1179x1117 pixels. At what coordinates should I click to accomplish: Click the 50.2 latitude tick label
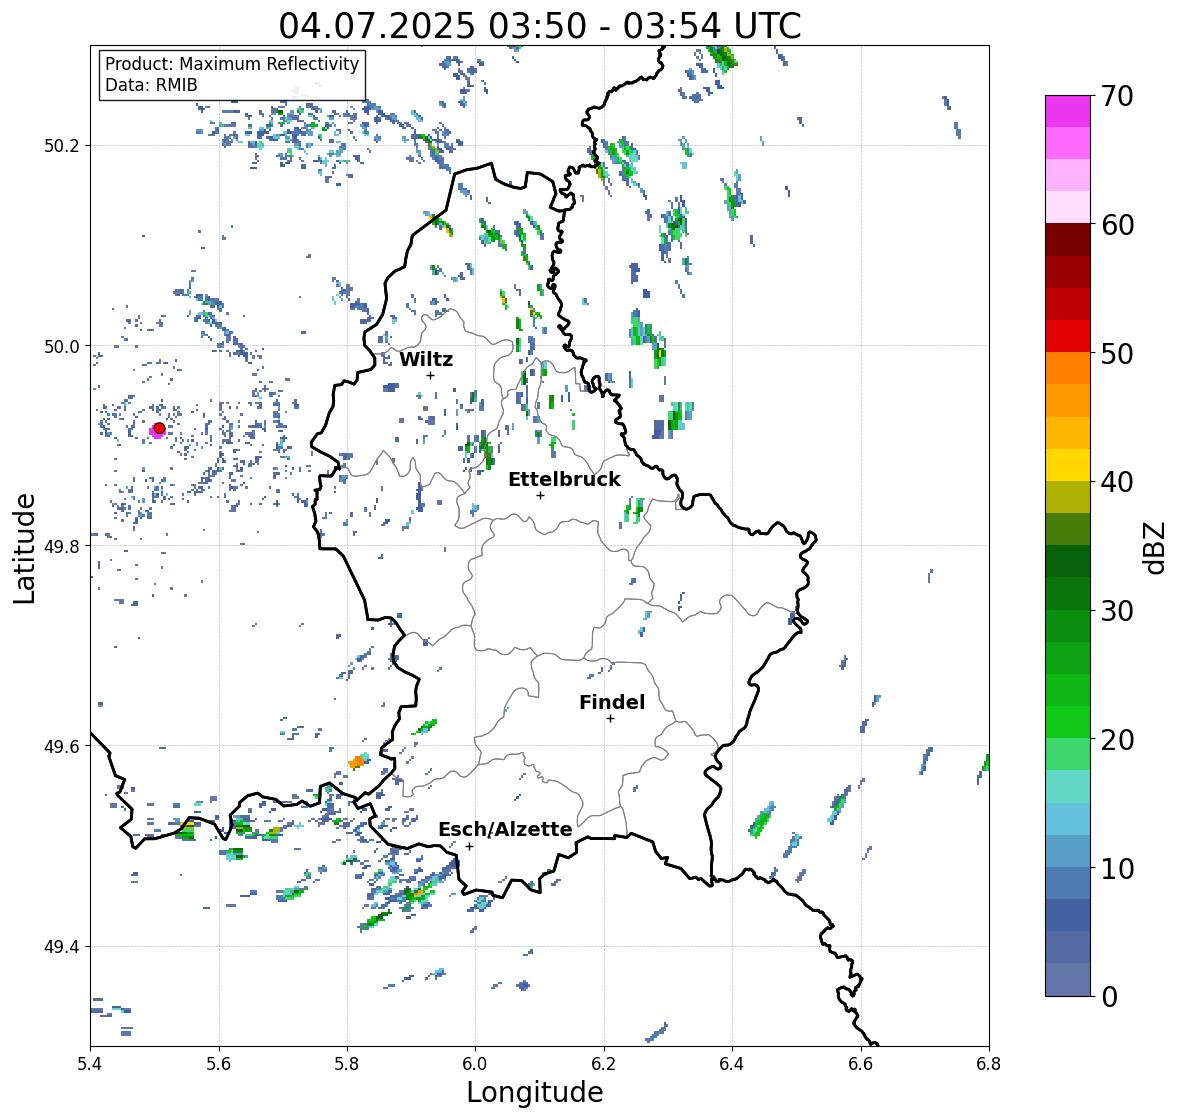click(62, 146)
